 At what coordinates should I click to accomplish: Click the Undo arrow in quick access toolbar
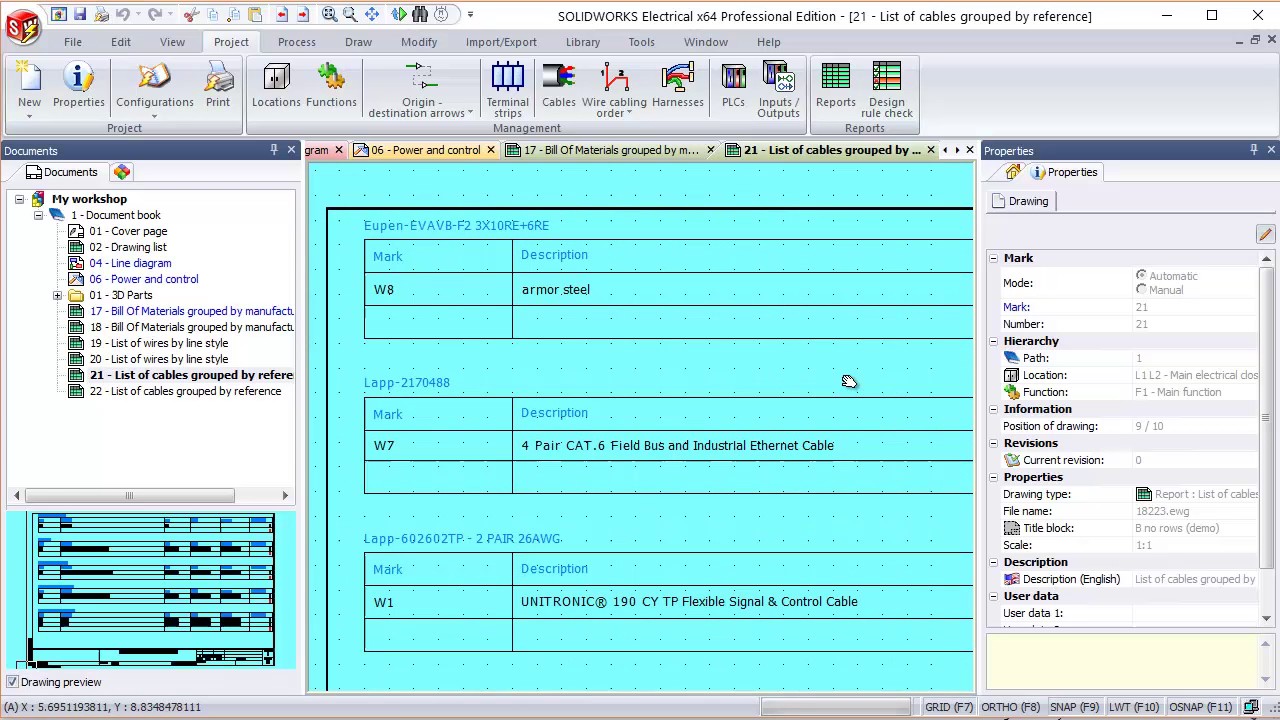tap(122, 15)
